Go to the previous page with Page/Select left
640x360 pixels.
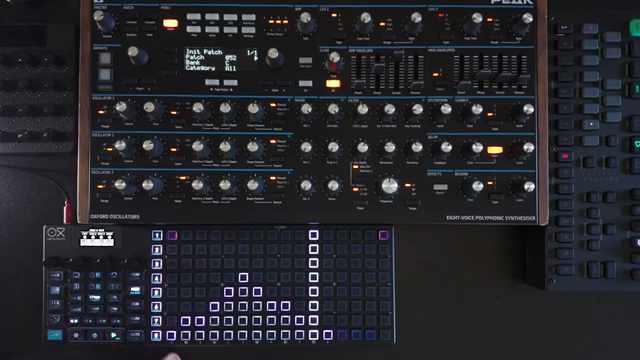pyautogui.click(x=212, y=82)
